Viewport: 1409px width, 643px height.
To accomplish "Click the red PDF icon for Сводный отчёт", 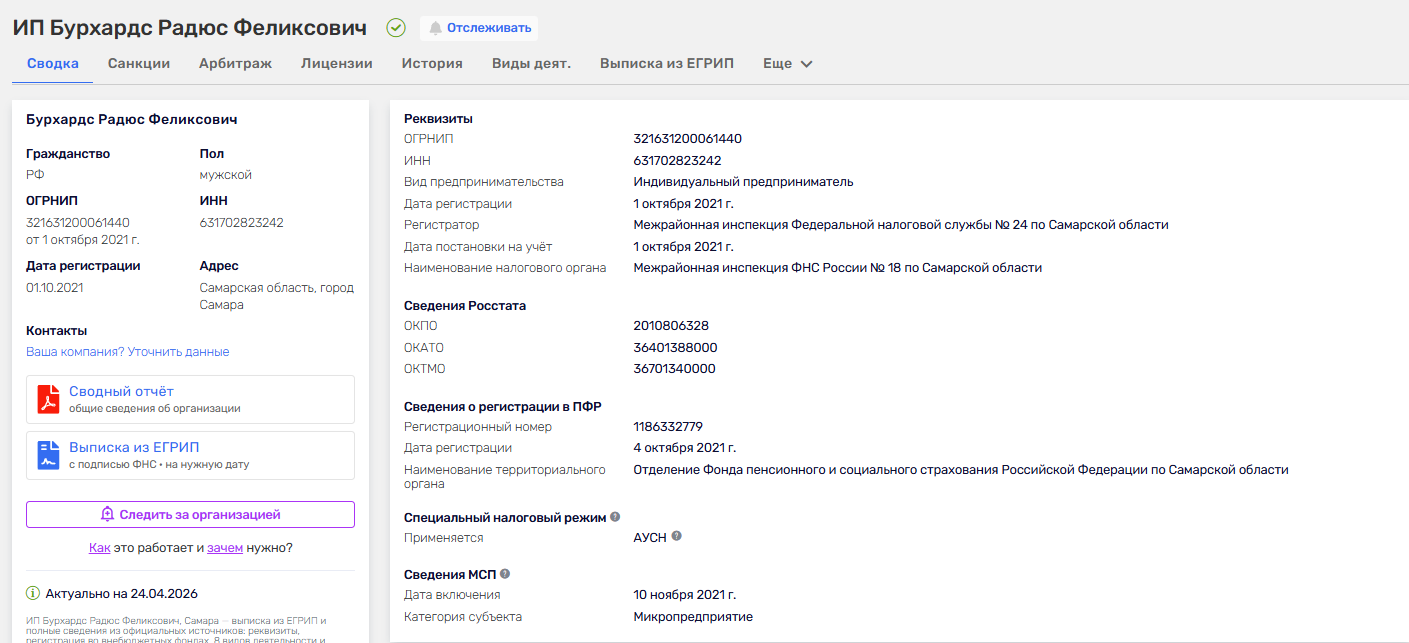I will pyautogui.click(x=48, y=399).
